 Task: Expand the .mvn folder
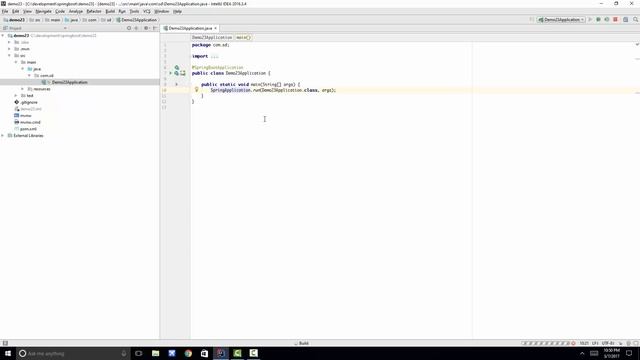[x=9, y=49]
